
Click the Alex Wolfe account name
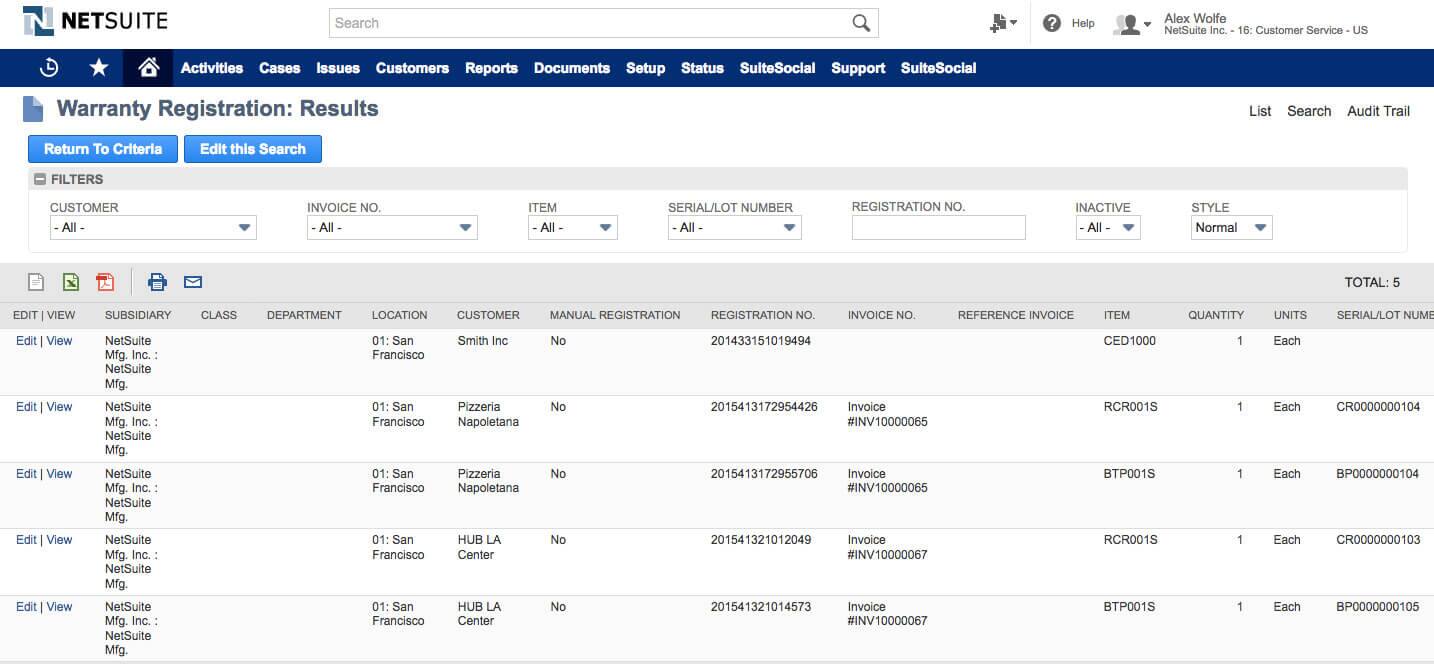pyautogui.click(x=1195, y=18)
